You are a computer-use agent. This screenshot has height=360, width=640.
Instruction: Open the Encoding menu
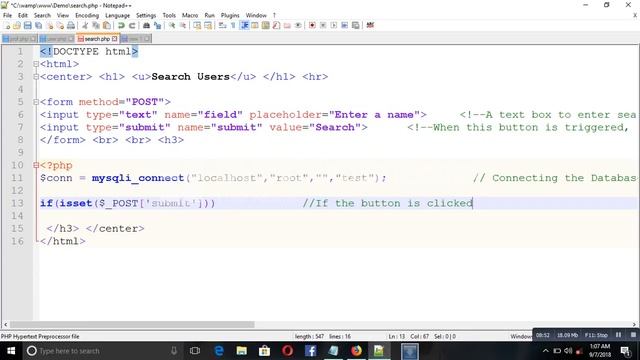pyautogui.click(x=87, y=15)
